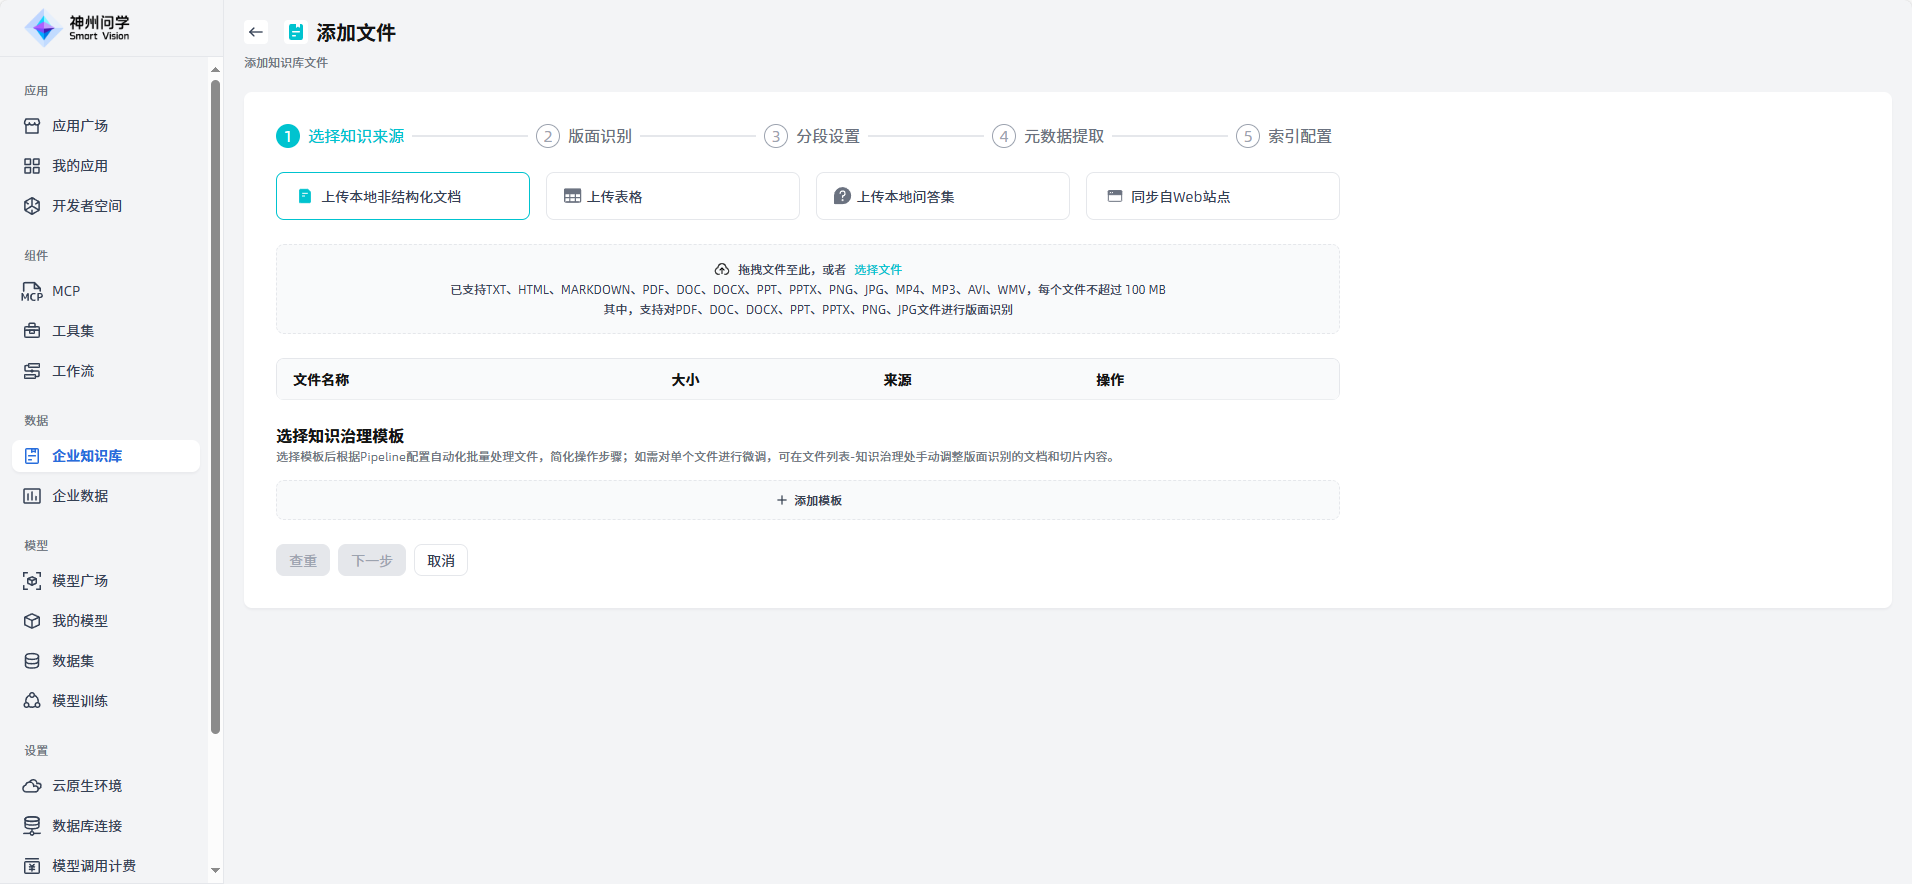Open 云原生环境 settings item
Image resolution: width=1912 pixels, height=884 pixels.
click(x=87, y=786)
